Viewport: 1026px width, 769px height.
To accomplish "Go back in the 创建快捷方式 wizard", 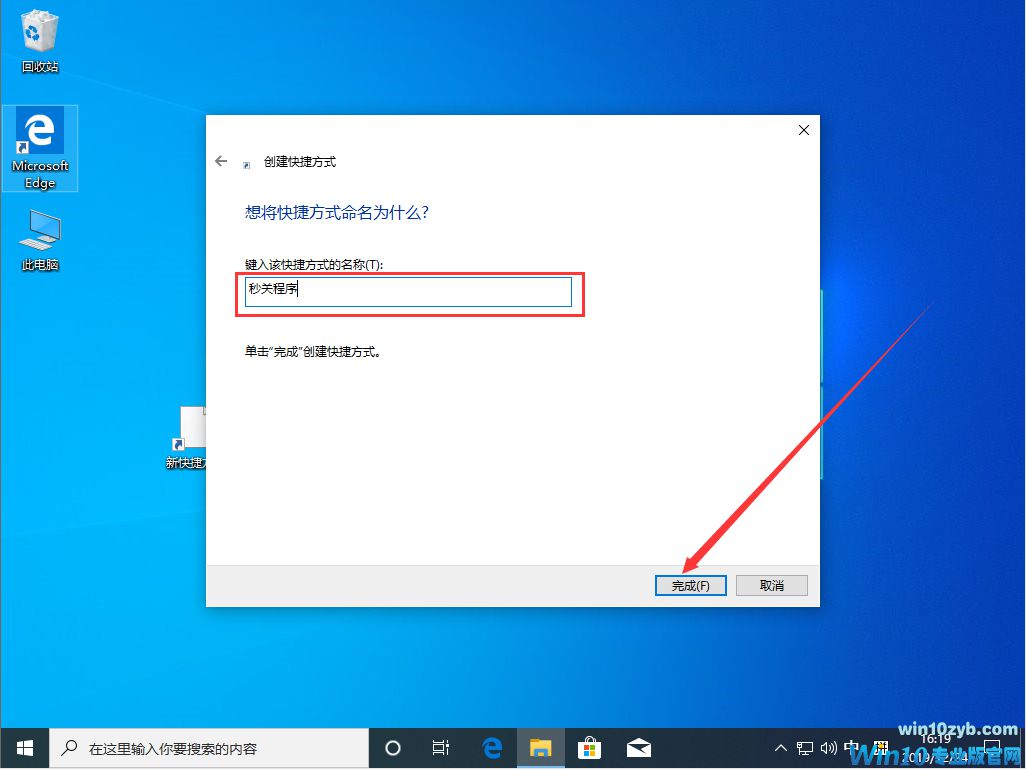I will 220,161.
